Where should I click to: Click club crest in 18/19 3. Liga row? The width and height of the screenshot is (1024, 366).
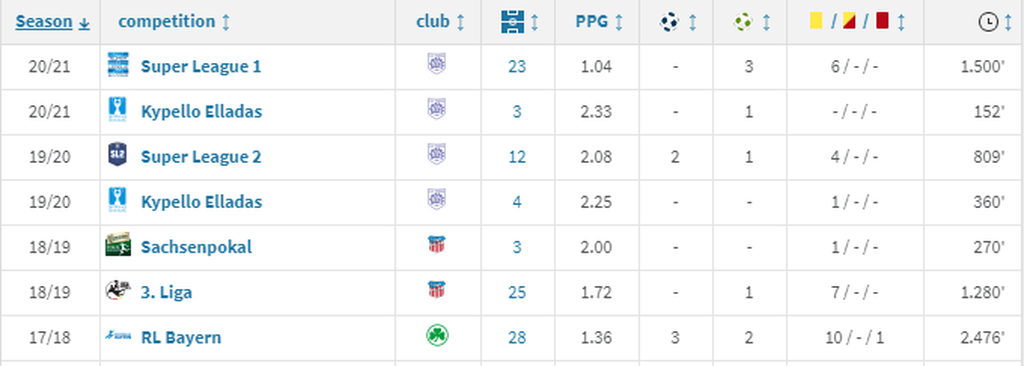click(x=436, y=290)
